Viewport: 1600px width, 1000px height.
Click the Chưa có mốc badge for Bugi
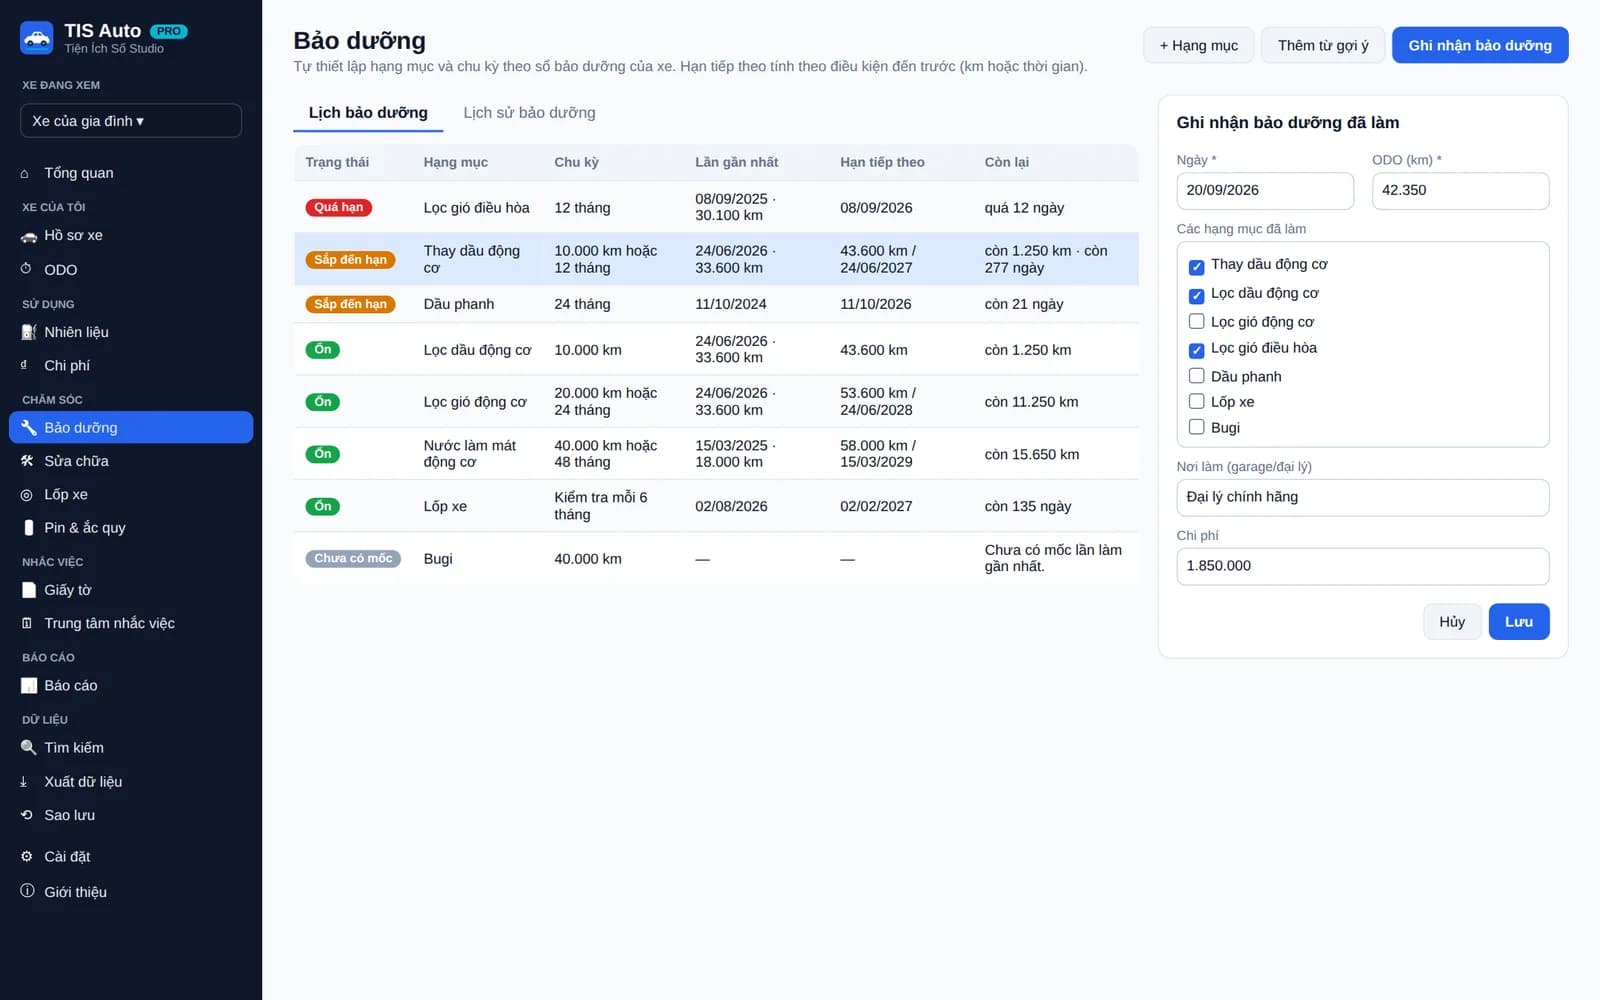353,559
